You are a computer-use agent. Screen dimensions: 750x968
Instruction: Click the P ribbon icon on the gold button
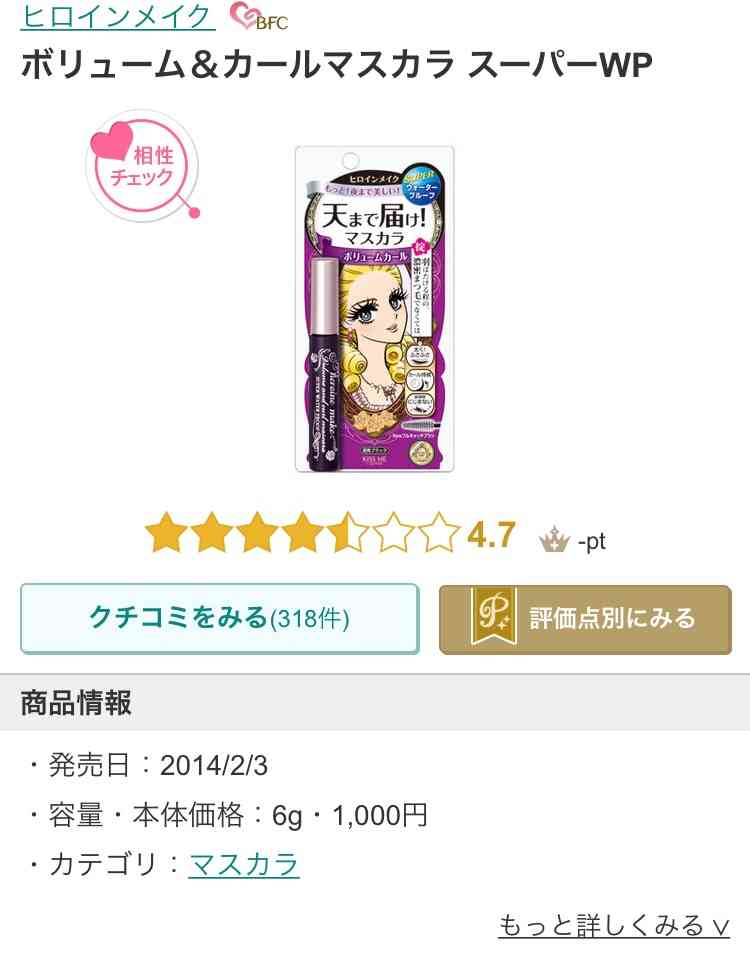point(494,617)
